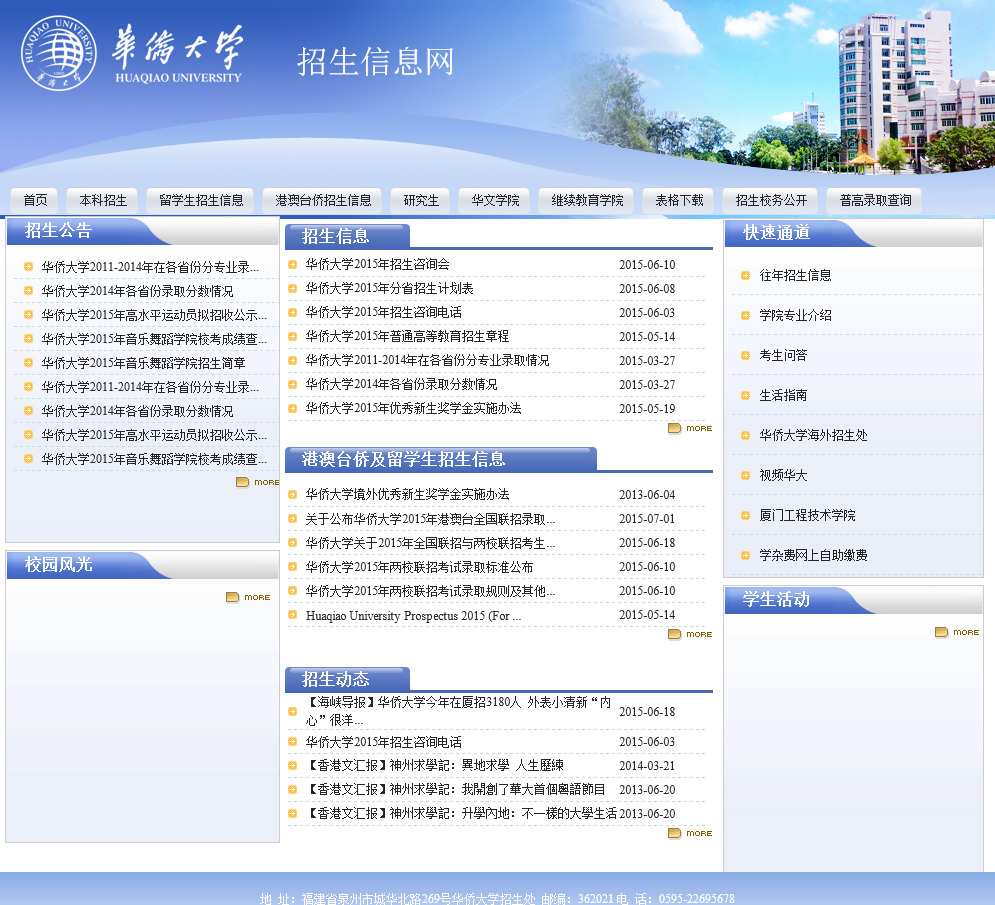
Task: Click MORE under the 招生信息 list
Action: coord(690,428)
